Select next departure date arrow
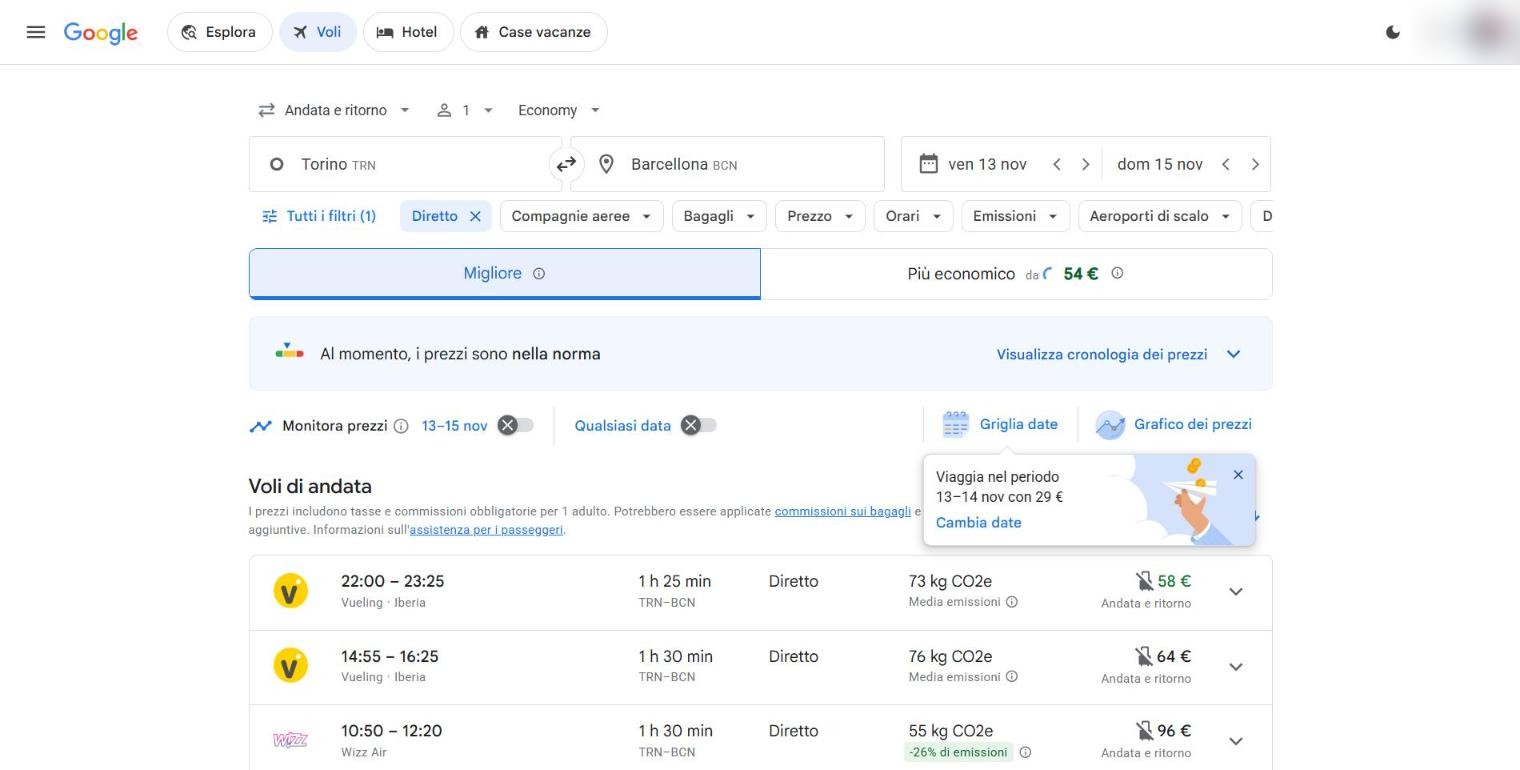1520x770 pixels. pos(1085,164)
